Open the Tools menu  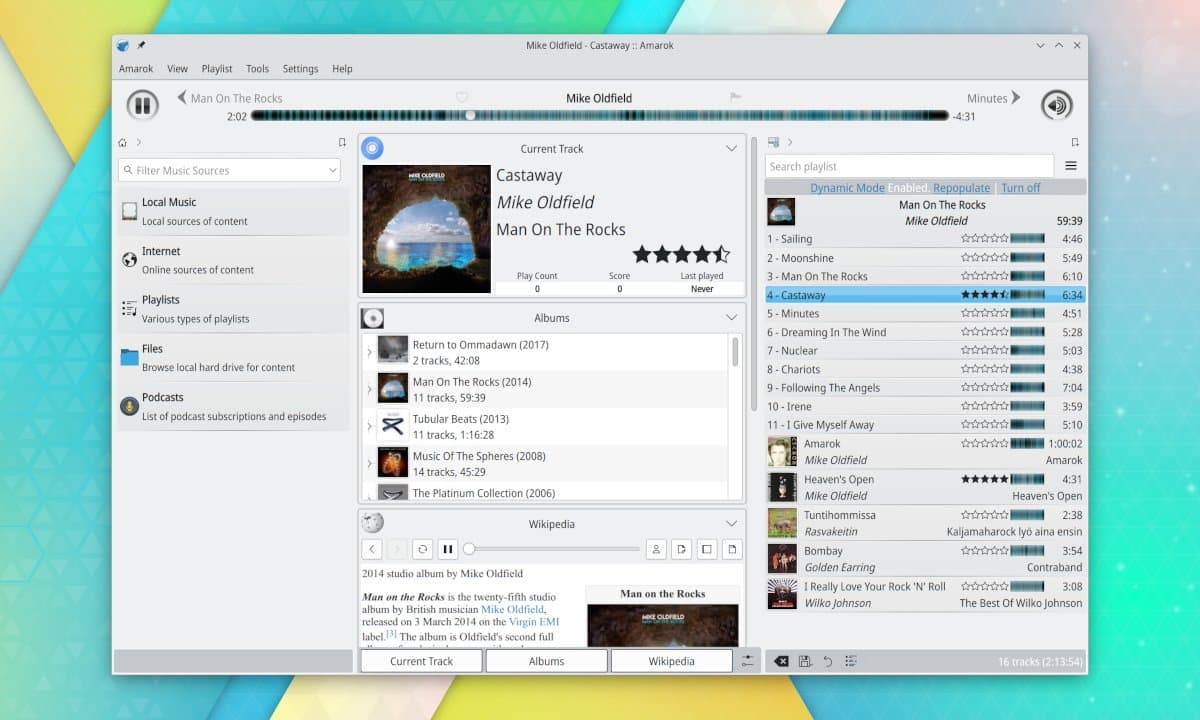pos(258,69)
